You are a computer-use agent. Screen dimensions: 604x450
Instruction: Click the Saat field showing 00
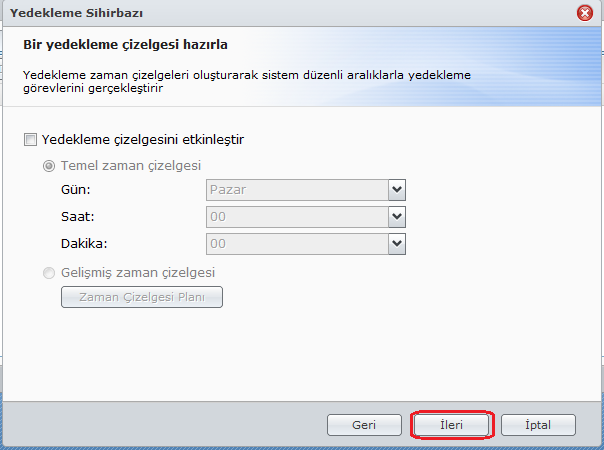[296, 216]
